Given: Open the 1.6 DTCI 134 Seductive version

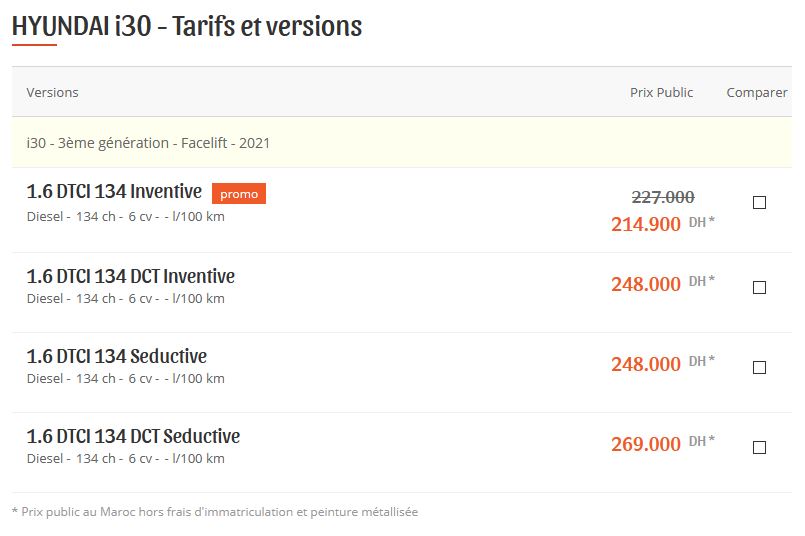Looking at the screenshot, I should point(117,356).
